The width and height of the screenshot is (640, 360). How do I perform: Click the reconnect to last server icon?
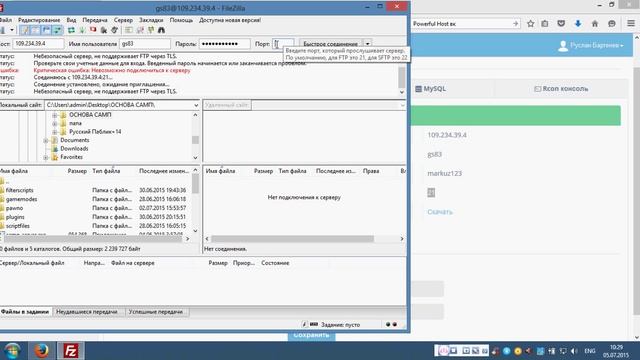point(115,30)
